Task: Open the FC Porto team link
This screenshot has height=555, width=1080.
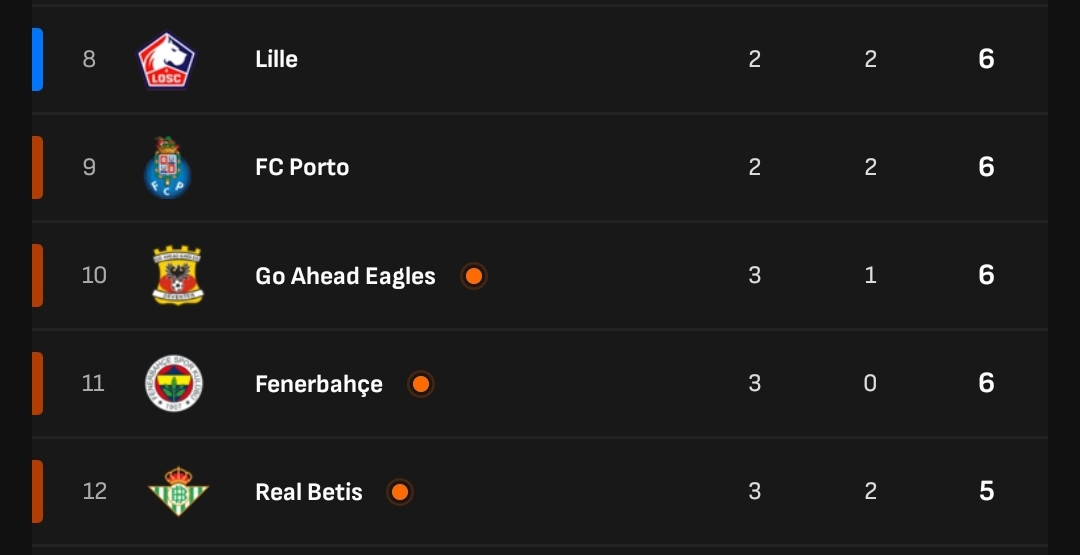Action: click(x=302, y=167)
